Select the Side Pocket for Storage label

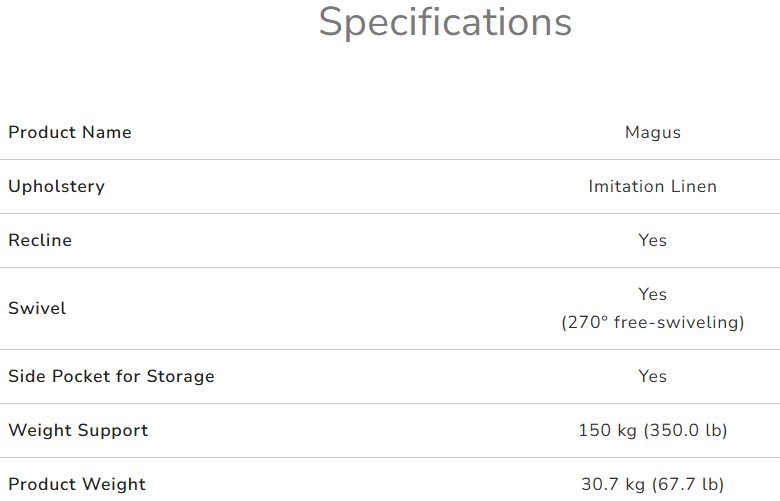pyautogui.click(x=111, y=376)
